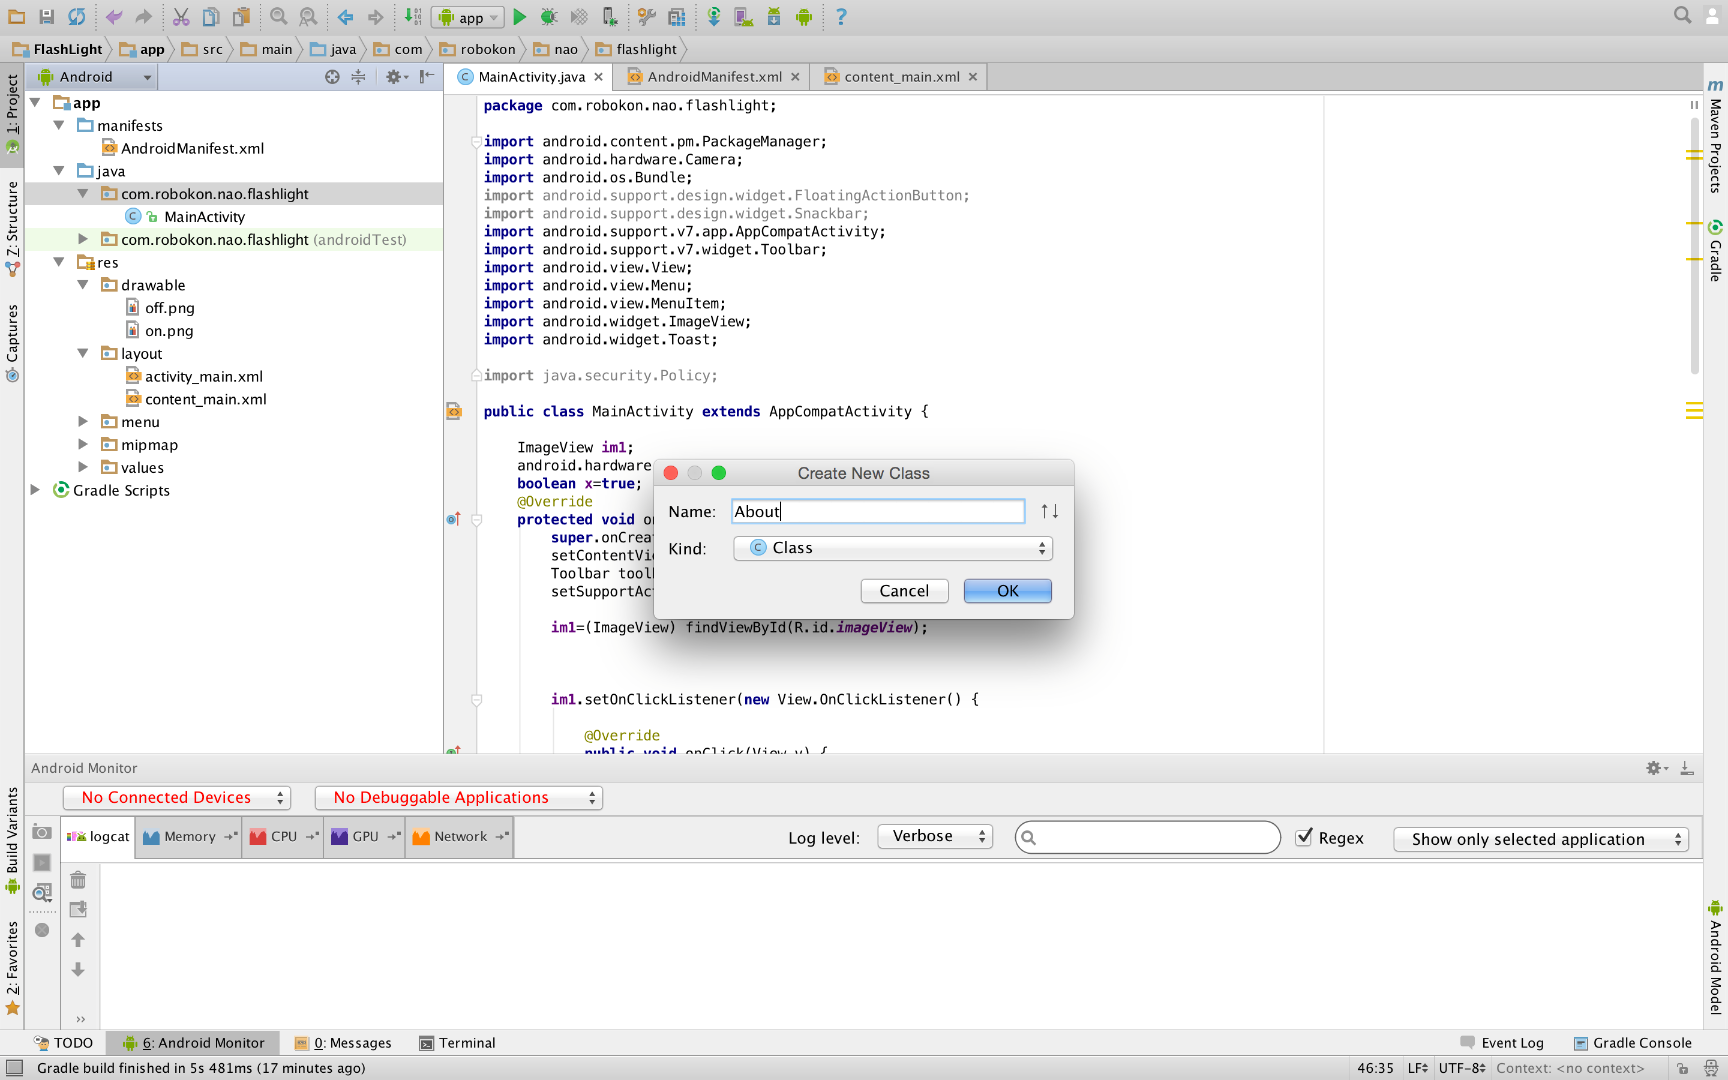
Task: Clear logcat with trash icon
Action: [x=78, y=880]
